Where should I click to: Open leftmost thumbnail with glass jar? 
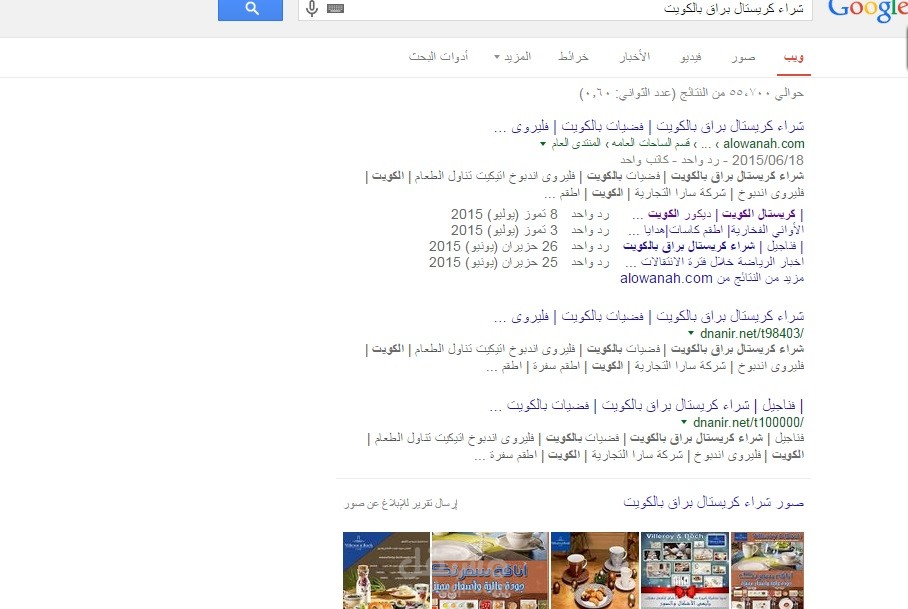[386, 570]
